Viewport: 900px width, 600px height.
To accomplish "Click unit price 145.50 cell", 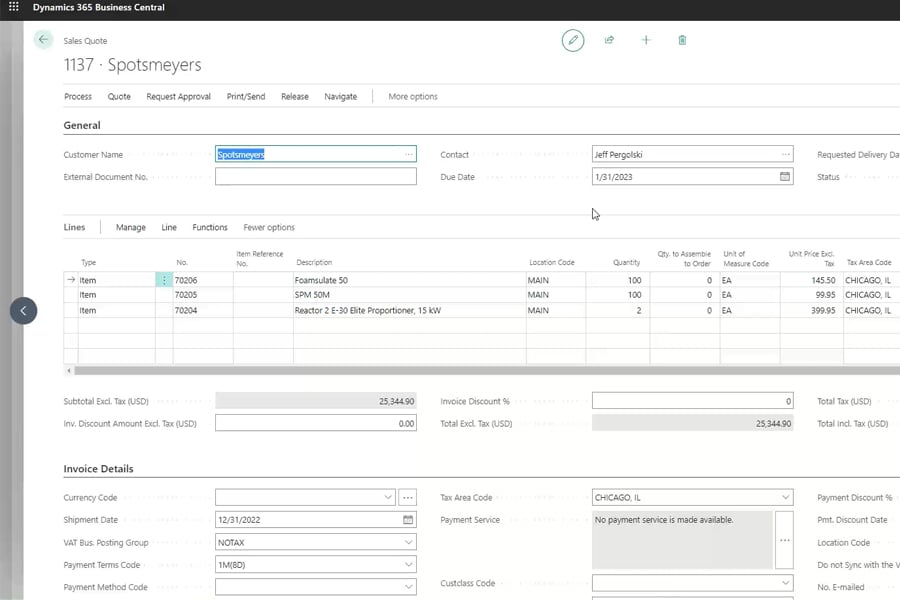I will click(x=812, y=280).
